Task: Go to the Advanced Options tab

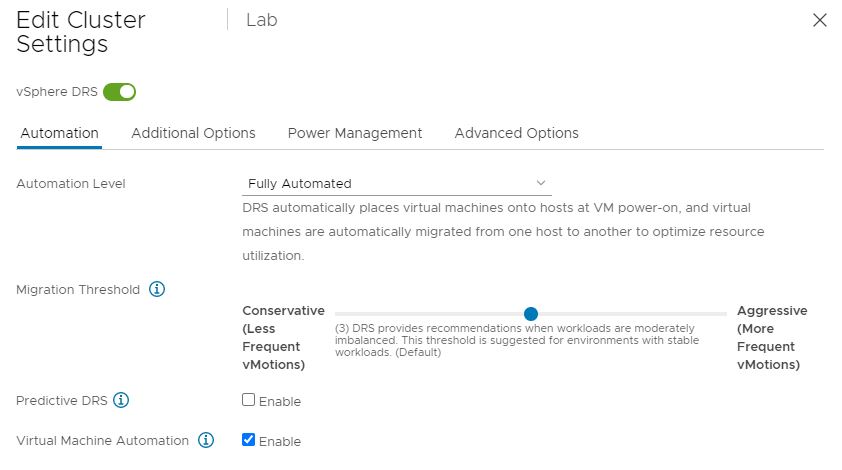Action: coord(517,133)
